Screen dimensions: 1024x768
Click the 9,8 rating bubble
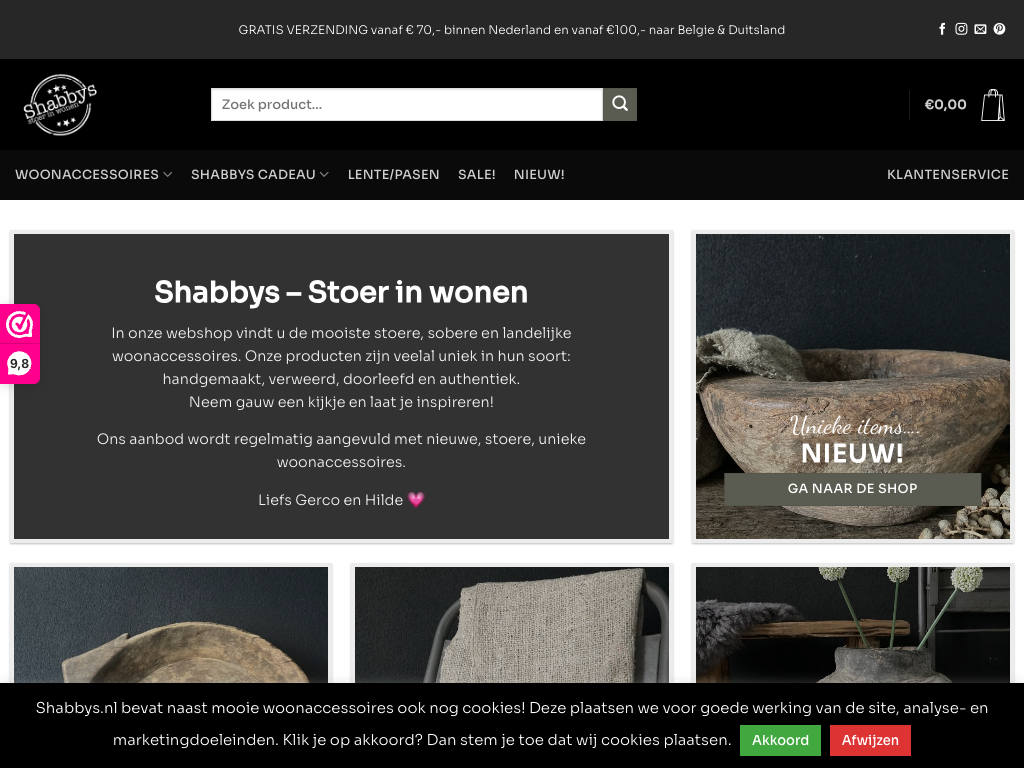pos(20,364)
